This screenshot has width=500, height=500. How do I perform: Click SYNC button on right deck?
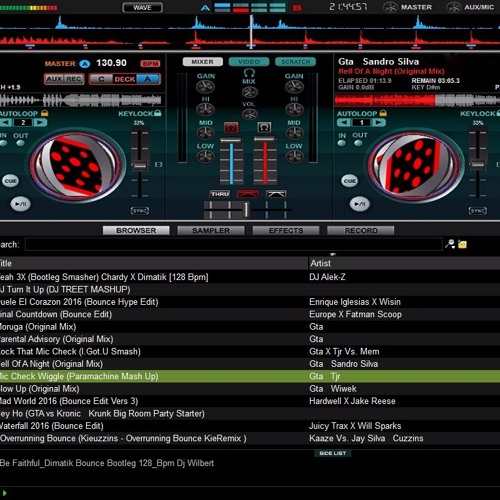pyautogui.click(x=478, y=211)
